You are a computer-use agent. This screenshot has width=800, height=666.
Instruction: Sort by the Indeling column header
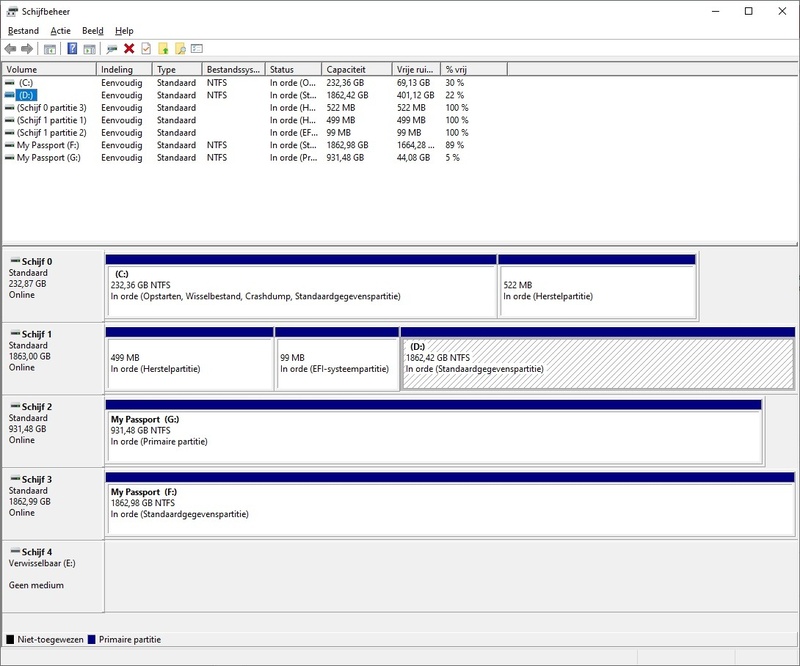click(124, 69)
